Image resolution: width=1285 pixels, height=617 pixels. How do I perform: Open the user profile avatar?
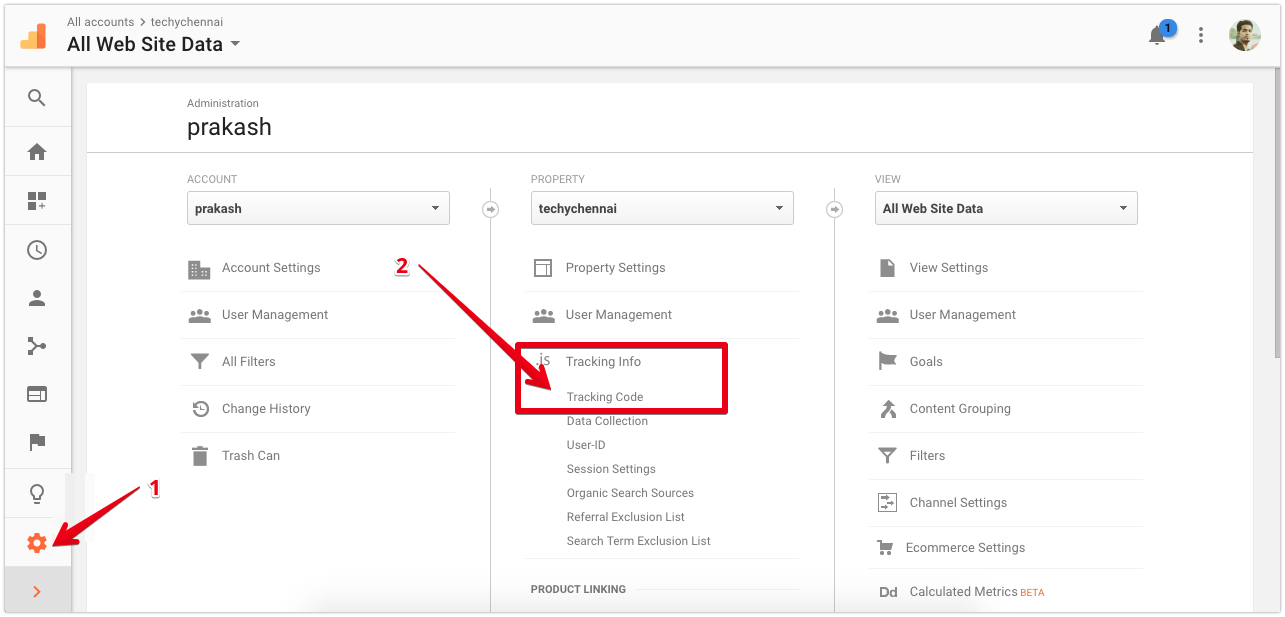[1245, 35]
